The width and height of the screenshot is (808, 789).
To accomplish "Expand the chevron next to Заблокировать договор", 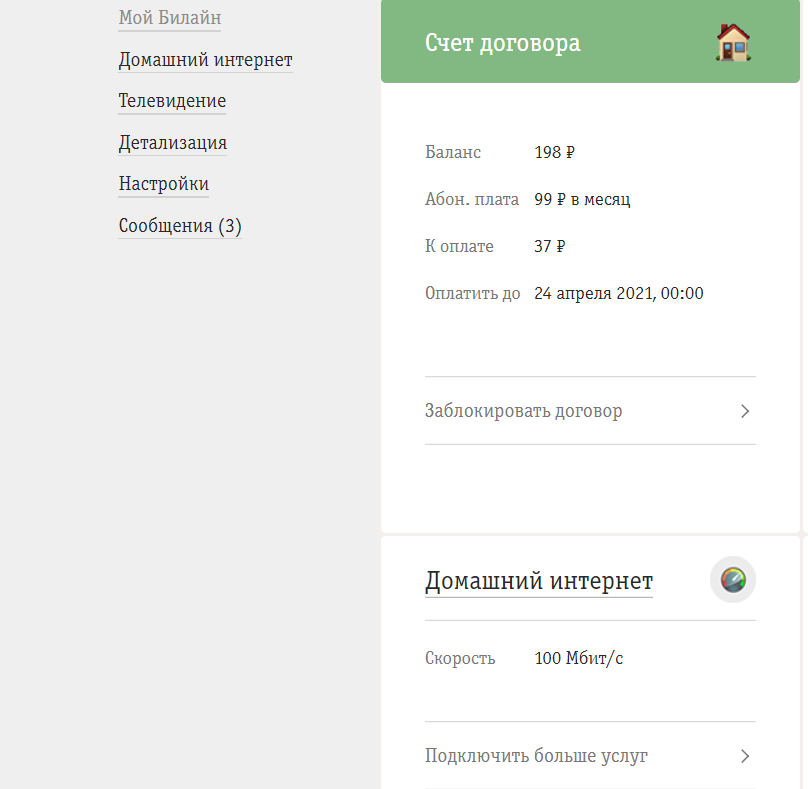I will coord(744,411).
